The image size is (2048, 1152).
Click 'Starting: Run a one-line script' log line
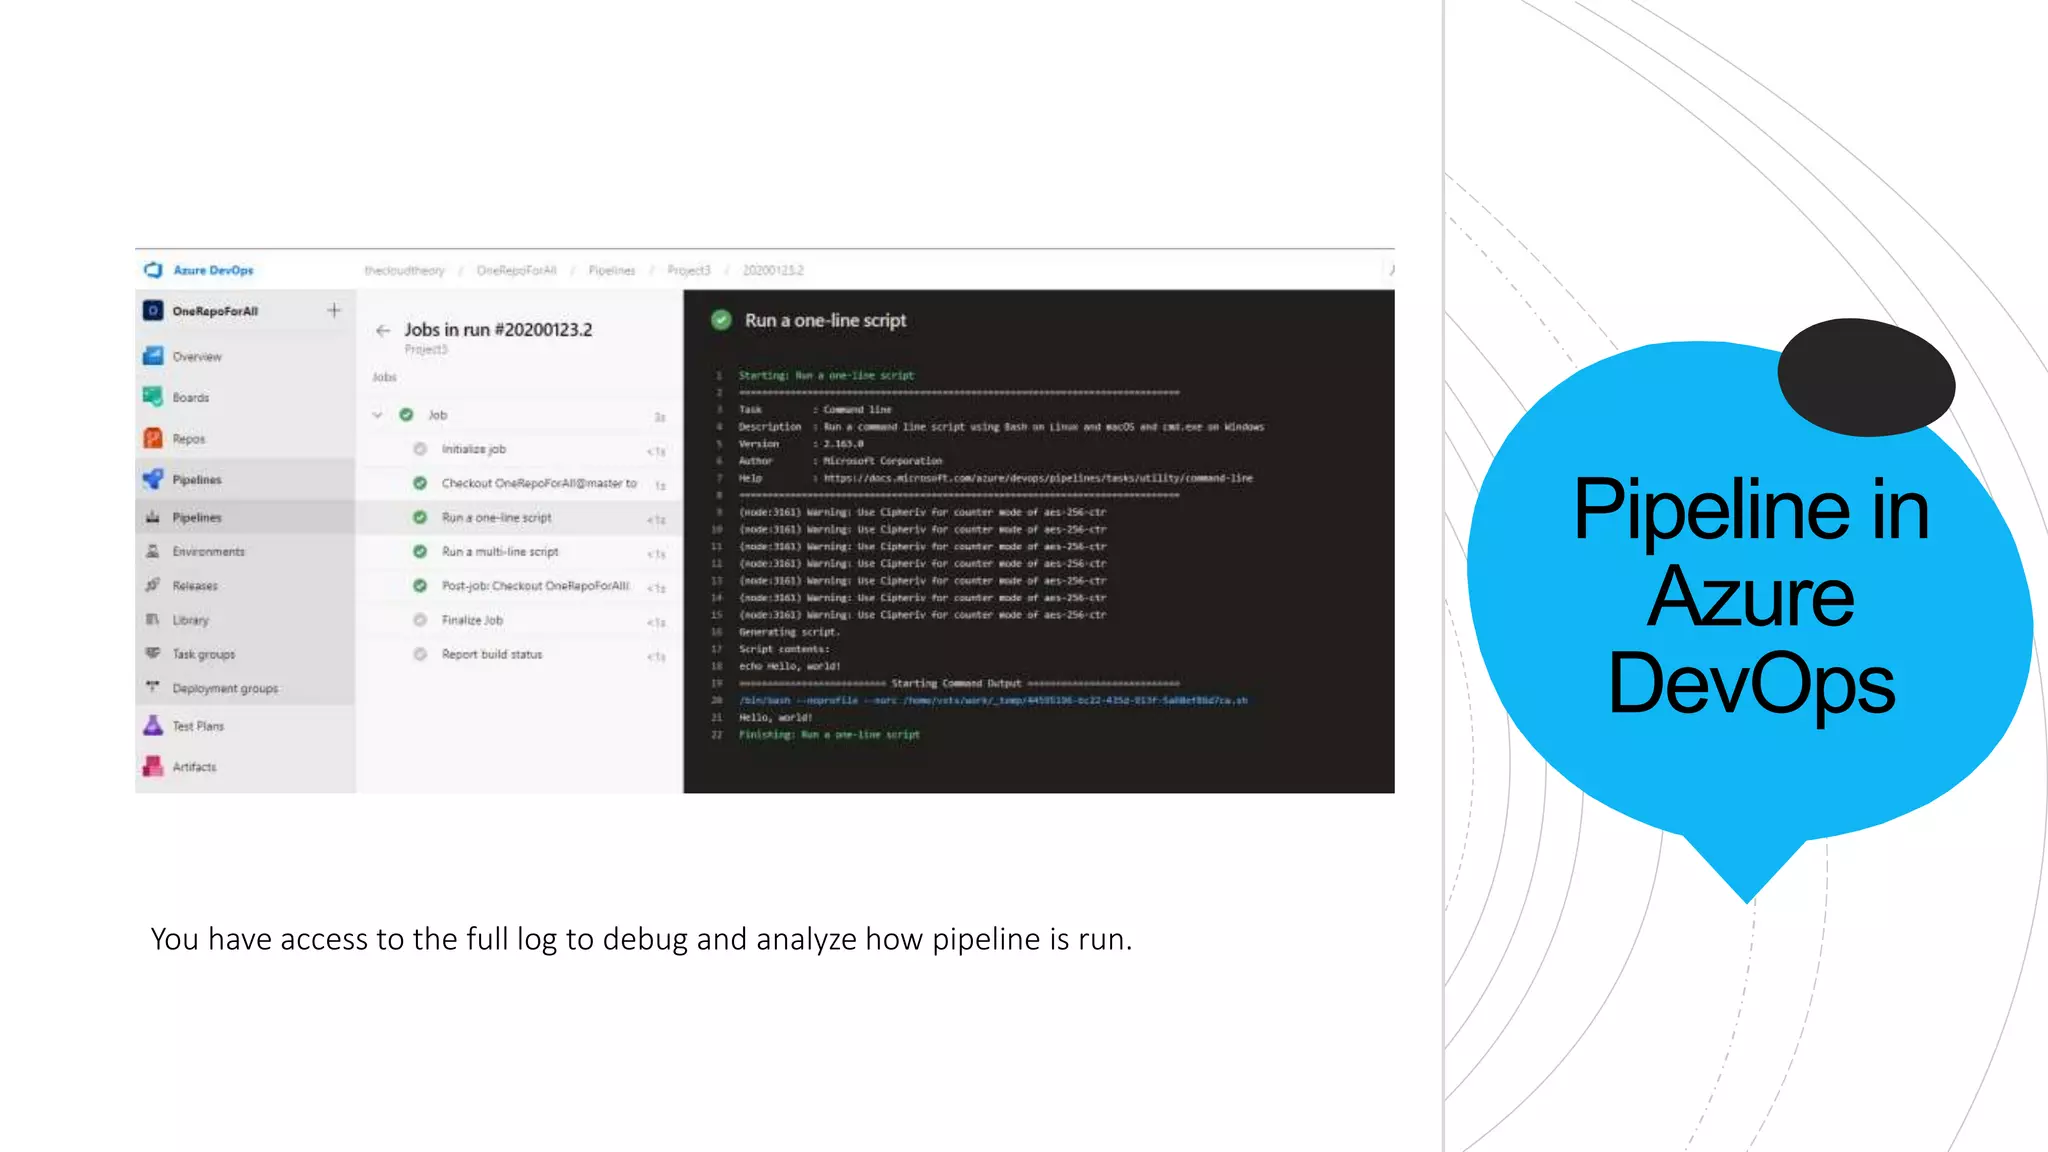click(x=826, y=375)
